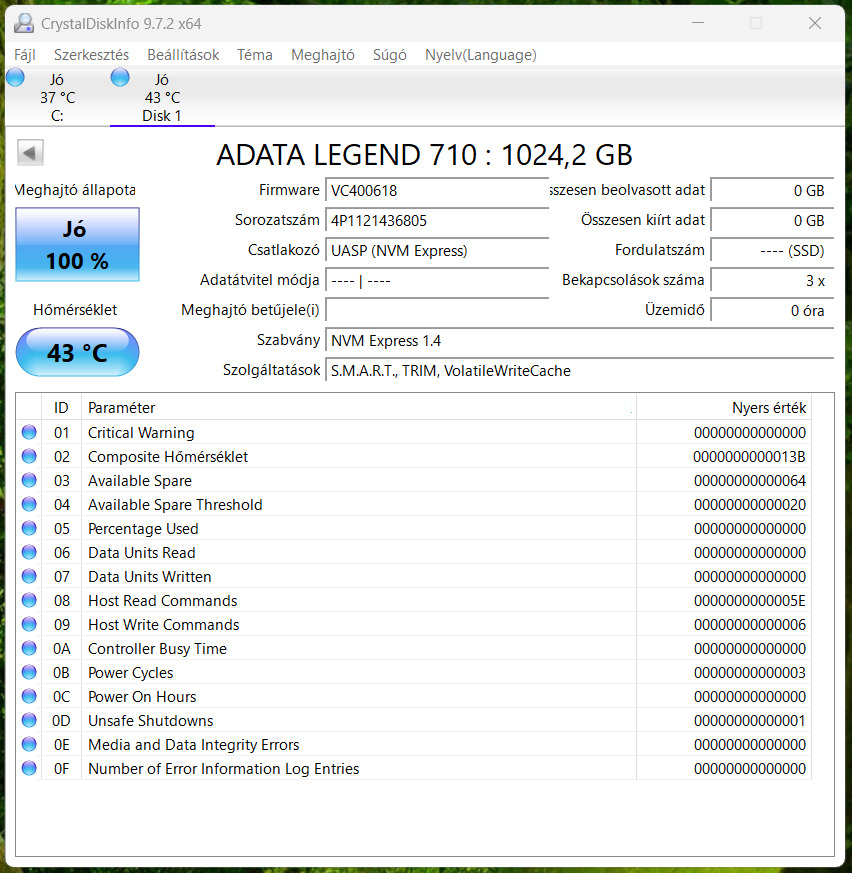
Task: Select the Disk 1 status orb
Action: (120, 77)
